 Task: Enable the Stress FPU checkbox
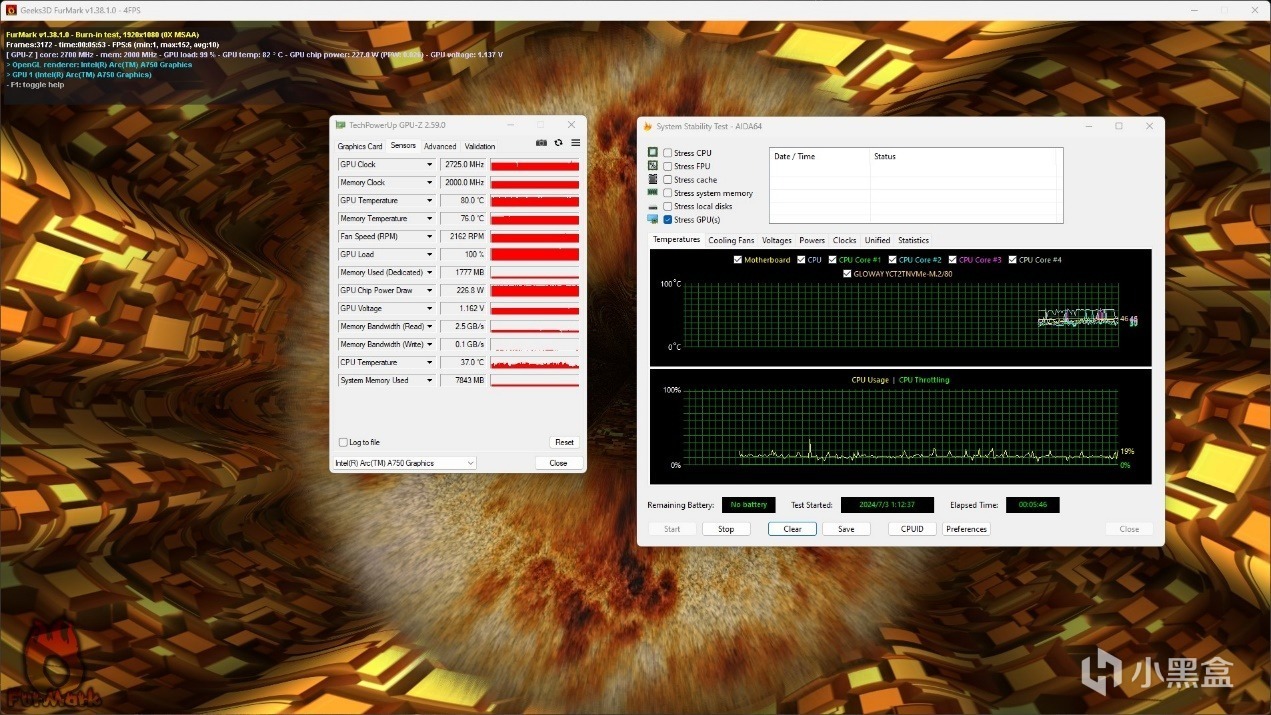(668, 166)
